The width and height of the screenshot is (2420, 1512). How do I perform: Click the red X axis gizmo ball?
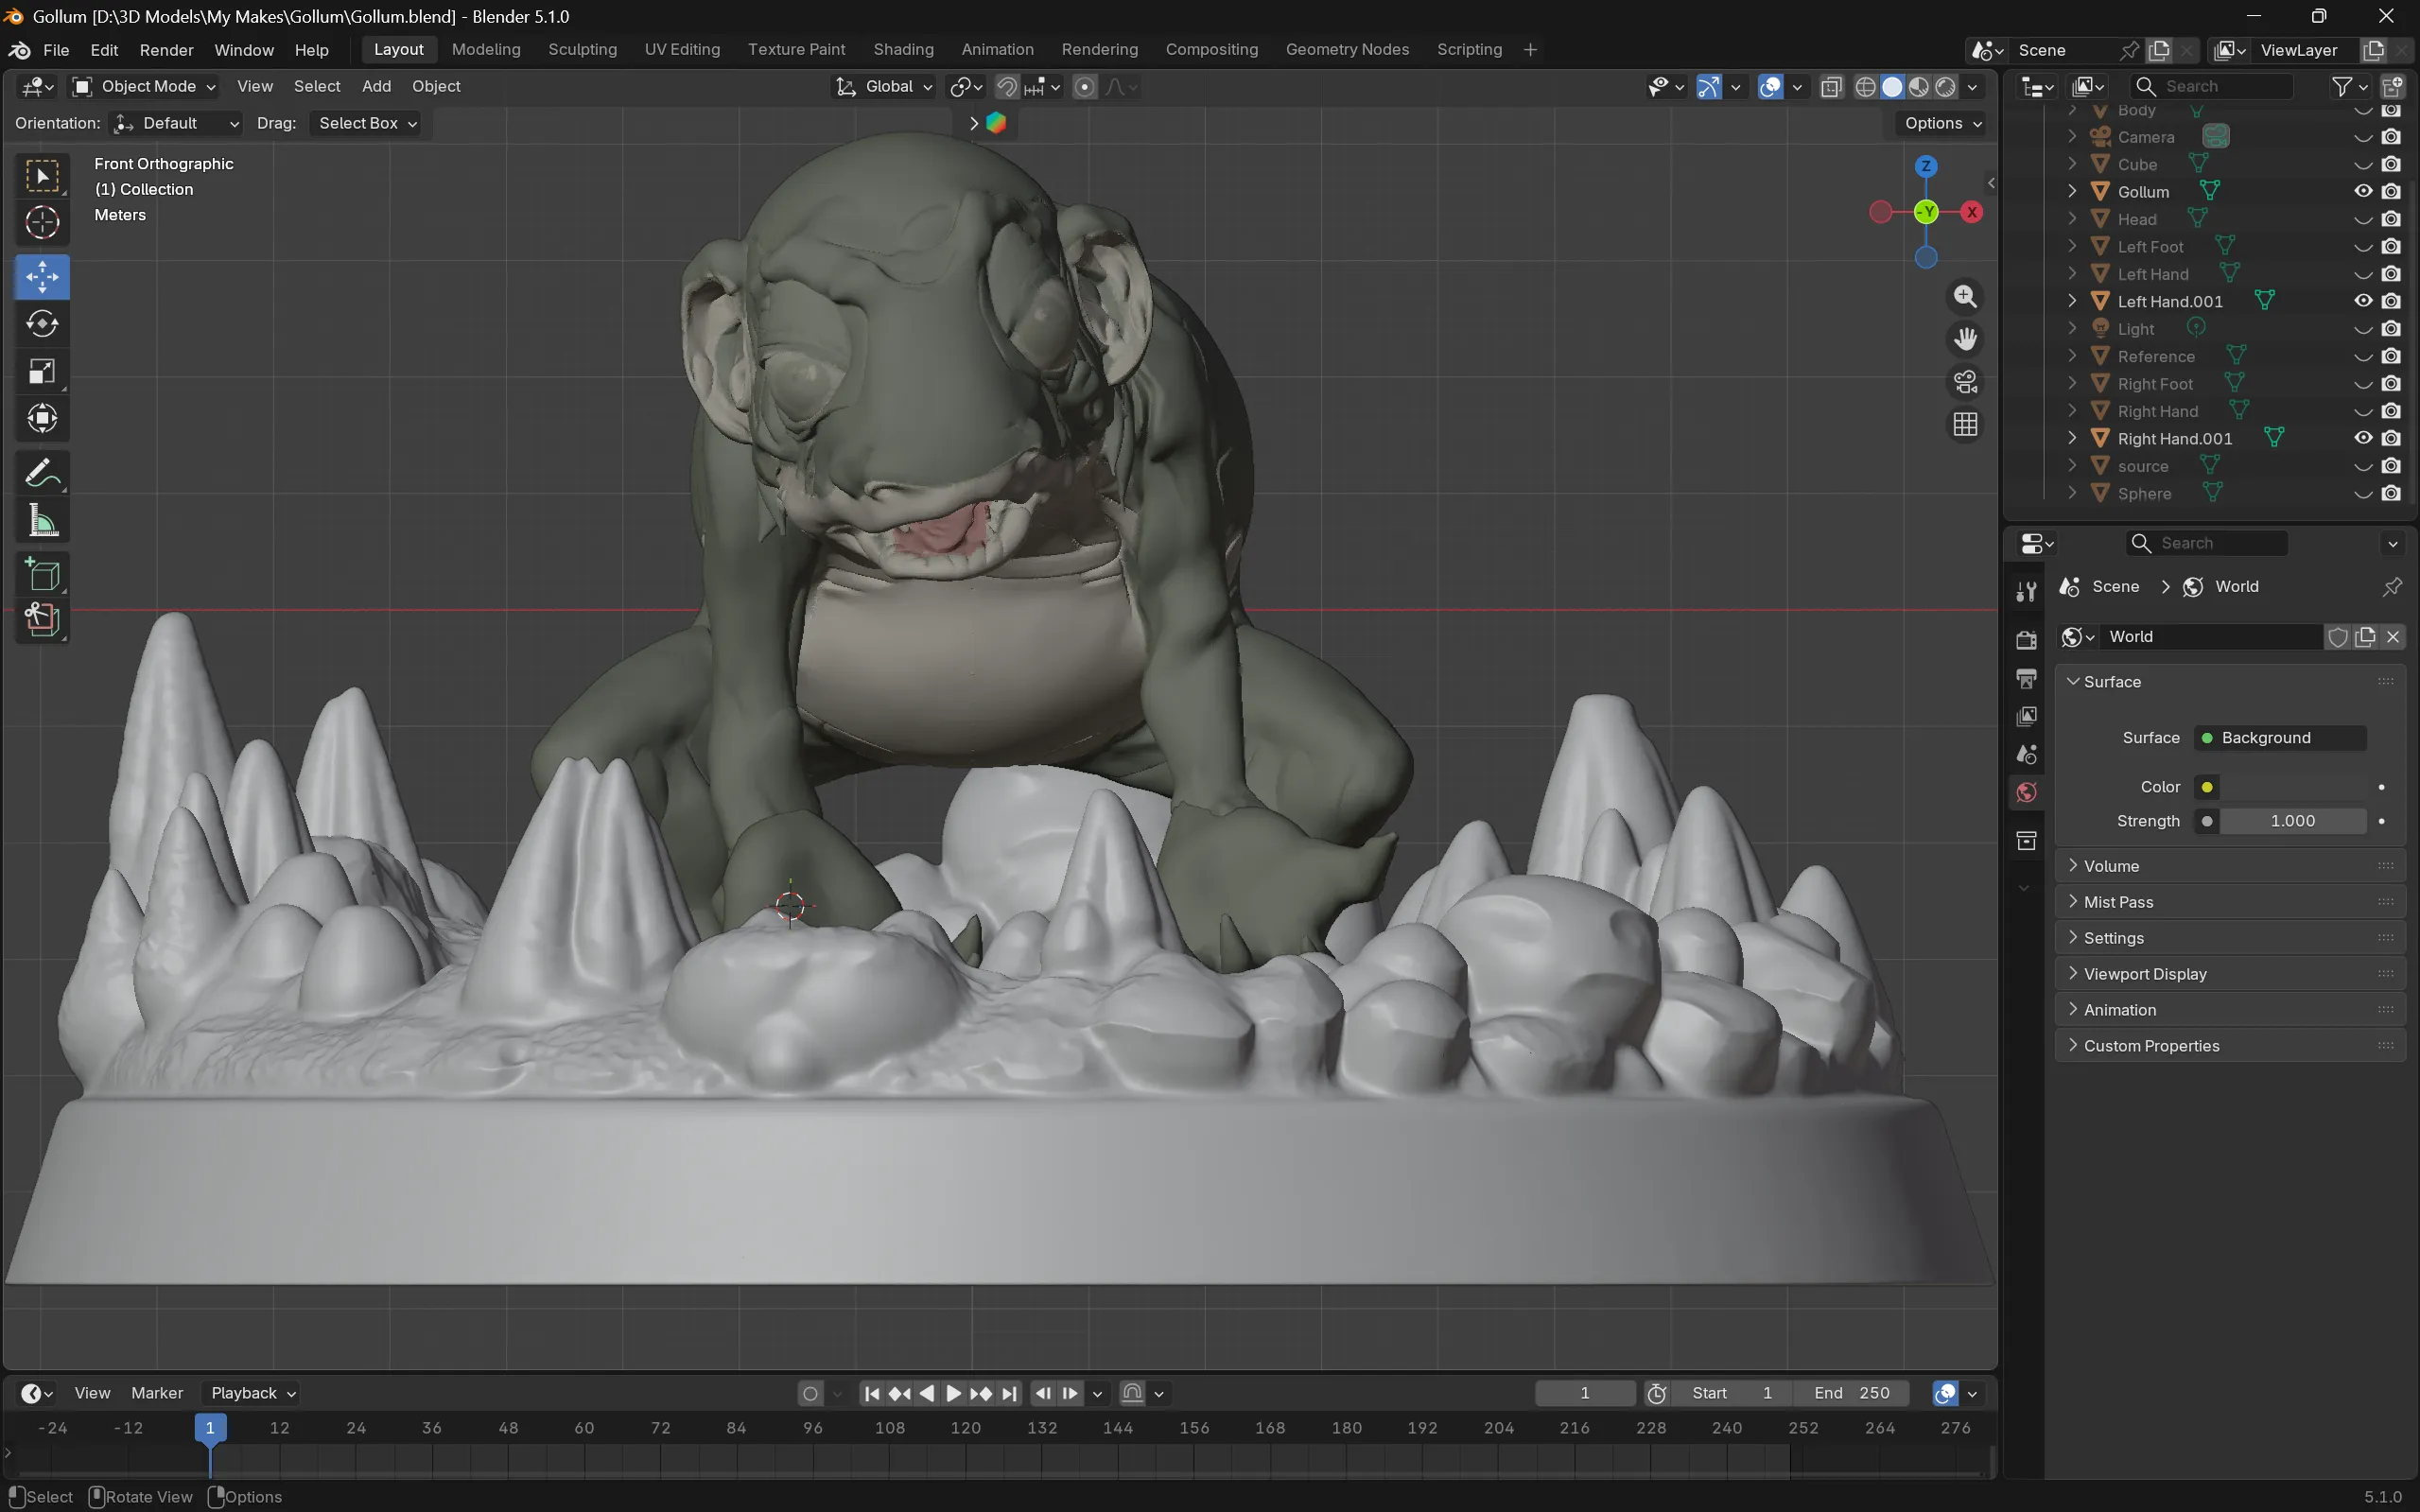pos(1971,212)
